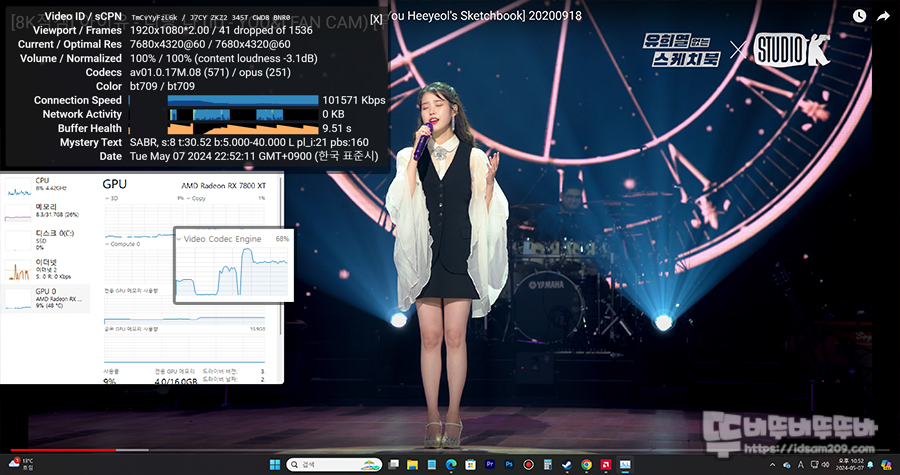Viewport: 900px width, 475px height.
Task: Open the clock and calendar flyout
Action: 849,464
